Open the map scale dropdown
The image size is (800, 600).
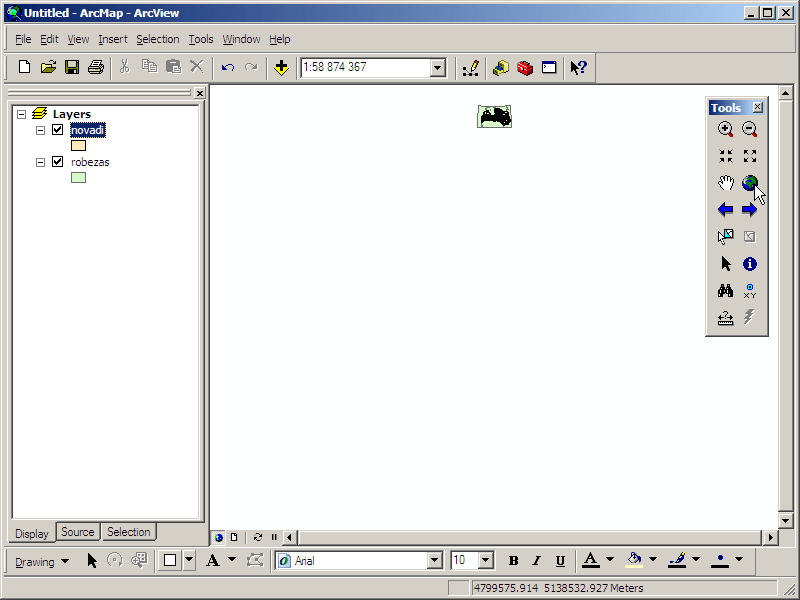tap(437, 67)
